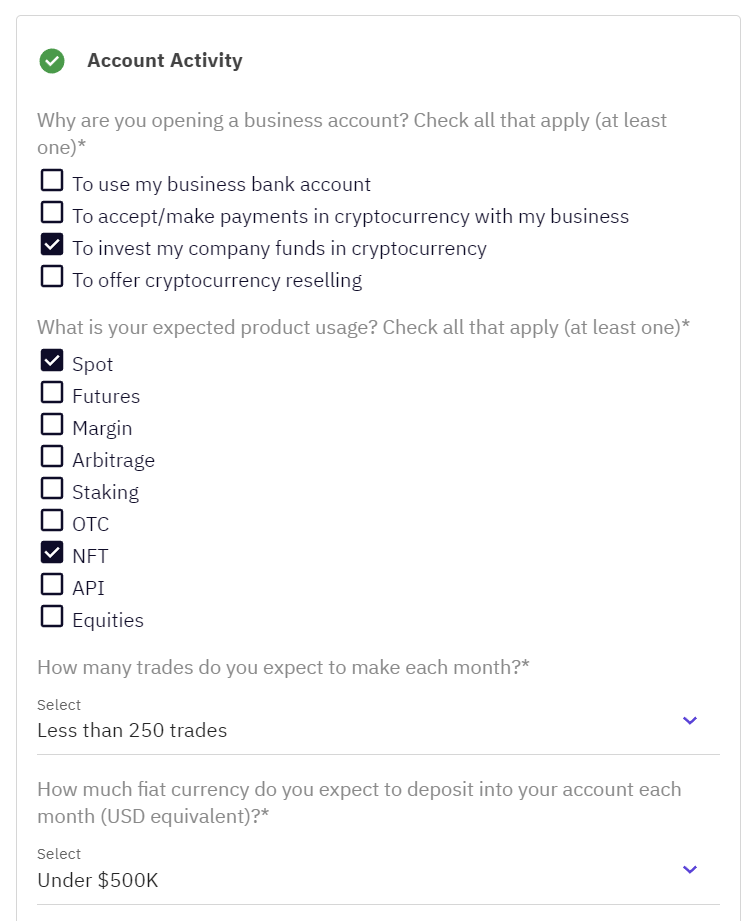The height and width of the screenshot is (921, 752).
Task: Click the 'Under $500K' selected value
Action: click(x=97, y=881)
